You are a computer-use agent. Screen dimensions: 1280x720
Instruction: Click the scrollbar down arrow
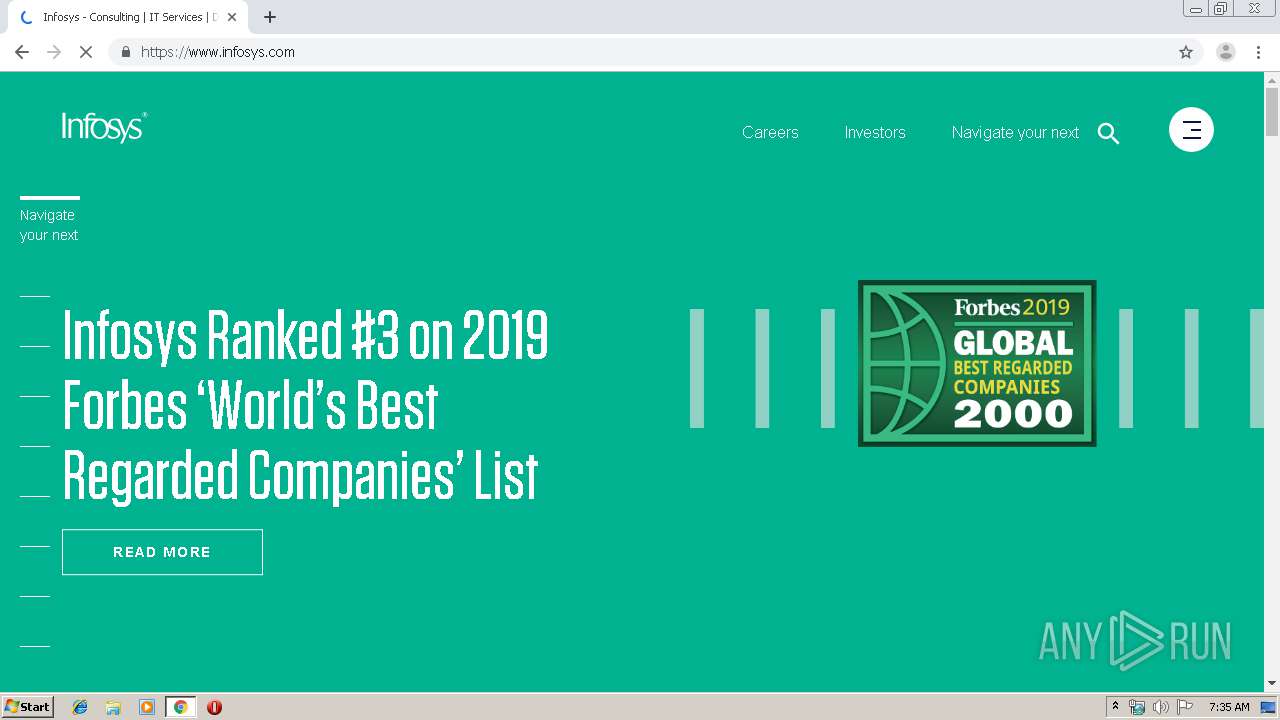[1272, 683]
